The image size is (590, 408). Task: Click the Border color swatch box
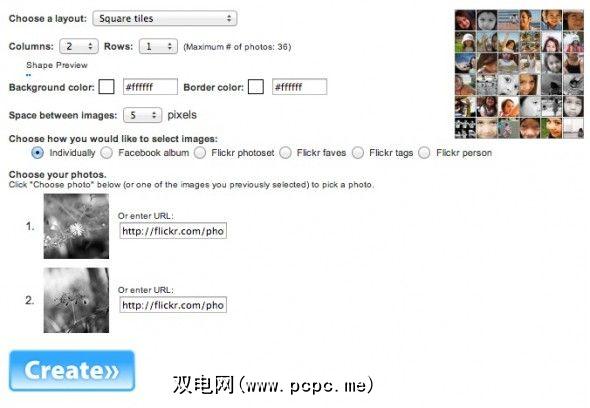coord(256,87)
